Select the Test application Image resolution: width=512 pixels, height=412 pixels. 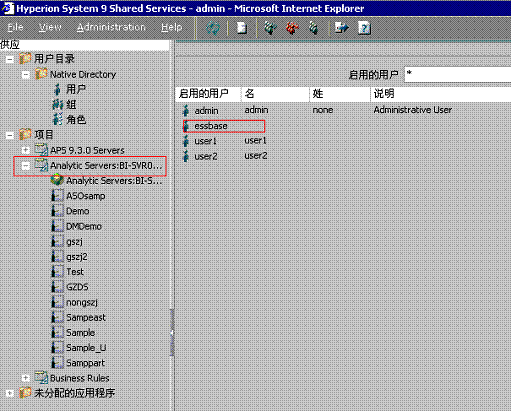(x=75, y=272)
